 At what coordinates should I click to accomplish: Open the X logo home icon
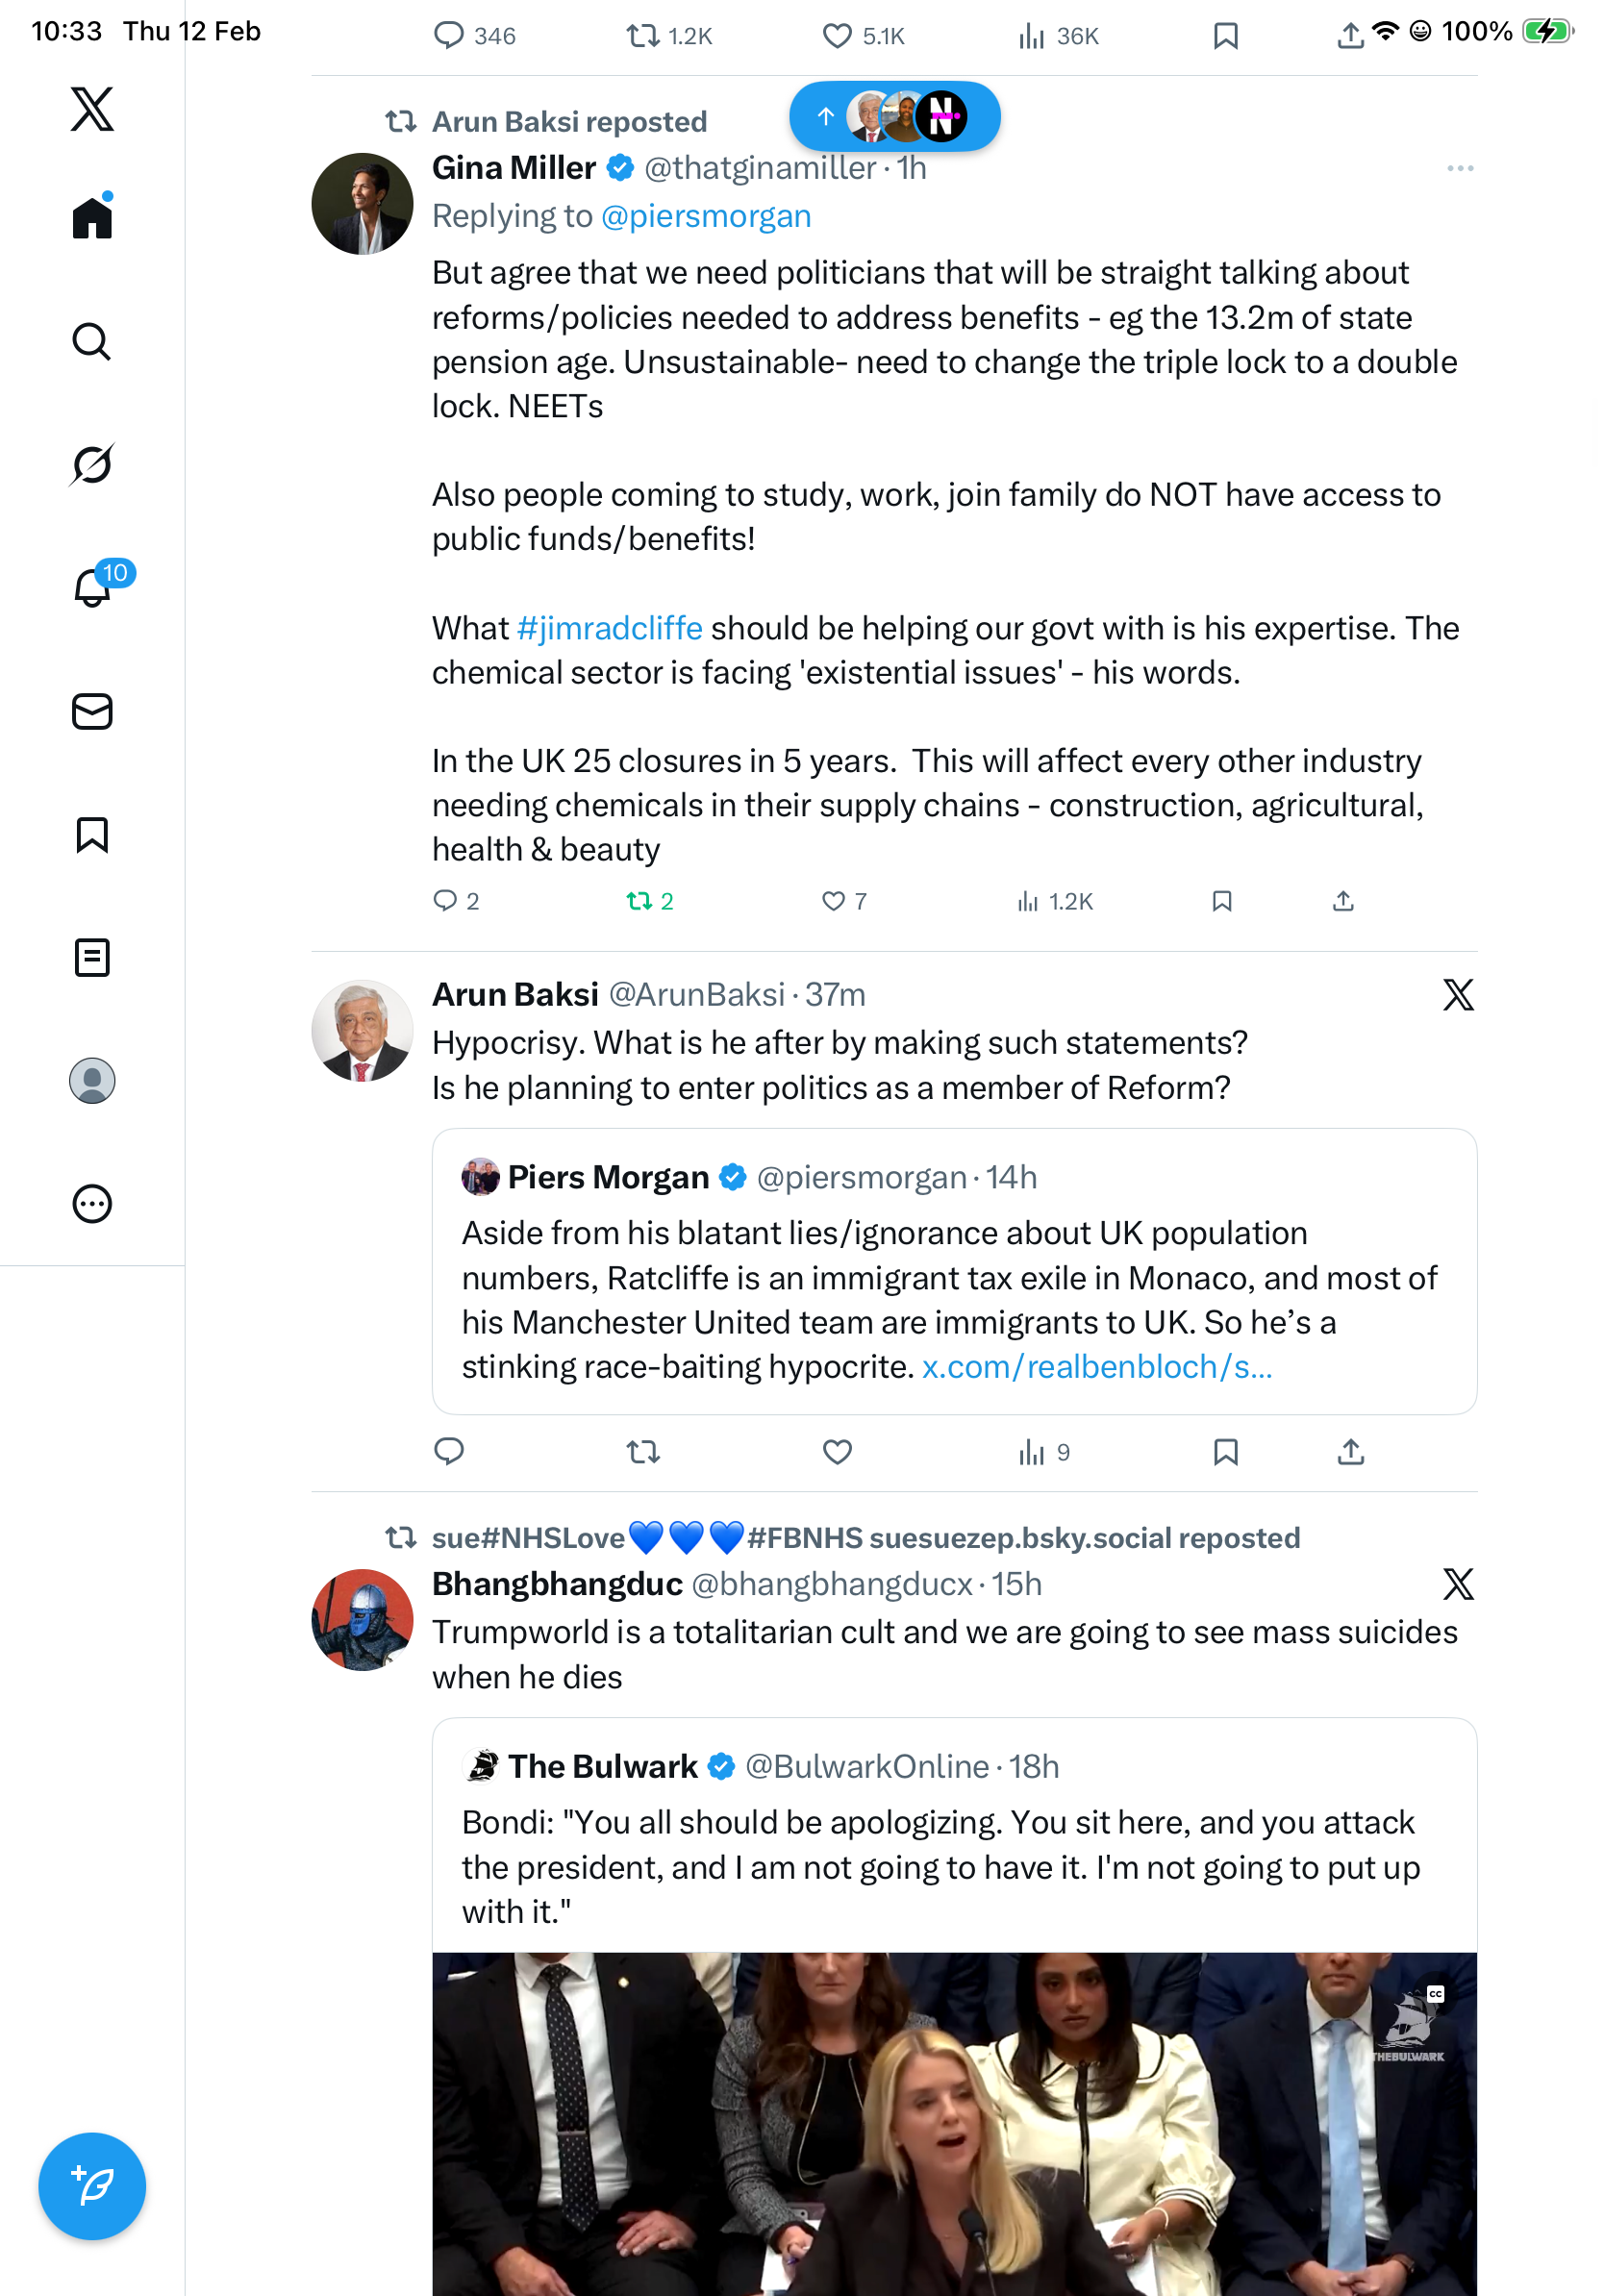click(91, 109)
